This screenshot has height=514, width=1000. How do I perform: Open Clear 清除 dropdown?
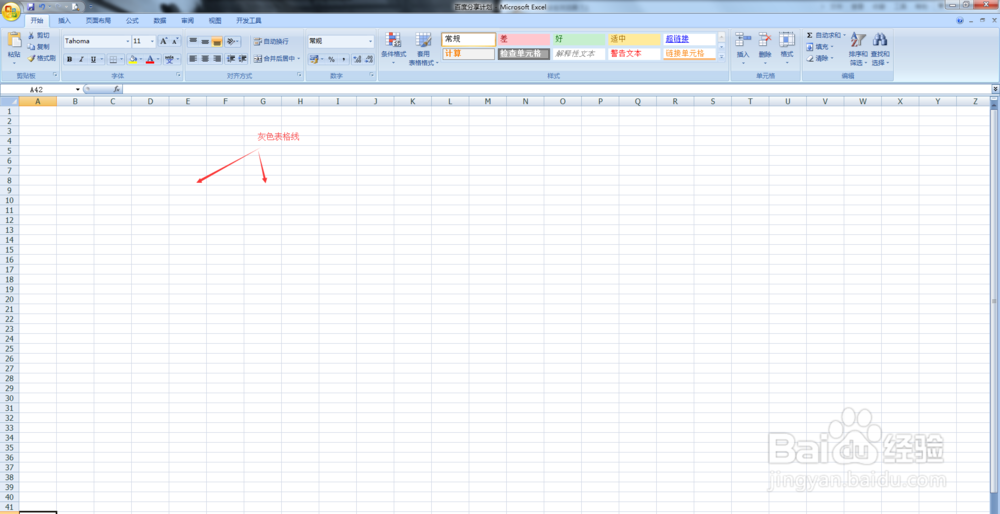820,58
